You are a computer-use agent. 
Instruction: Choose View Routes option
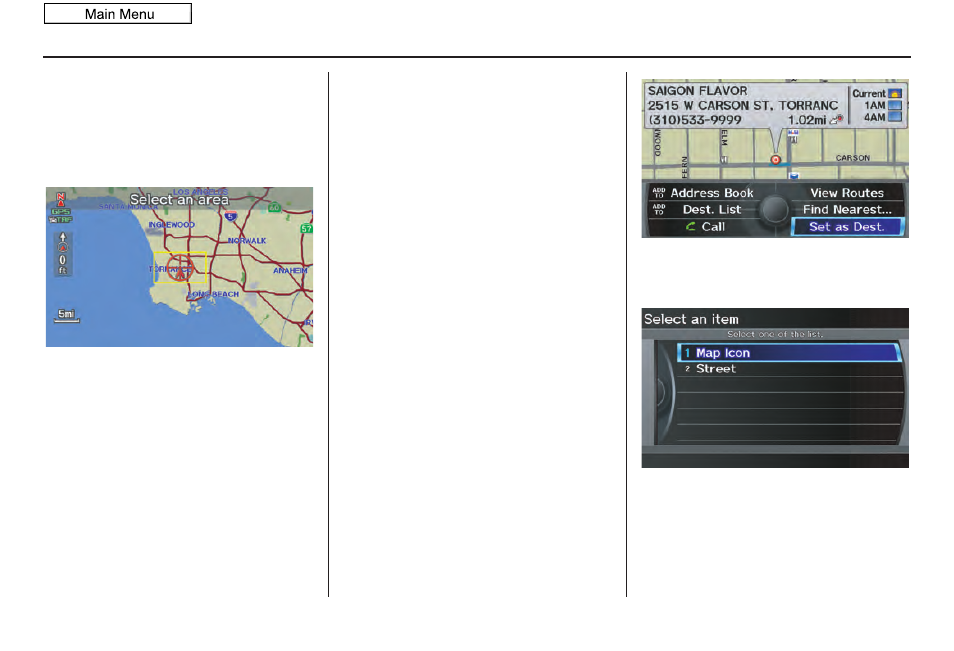coord(846,193)
